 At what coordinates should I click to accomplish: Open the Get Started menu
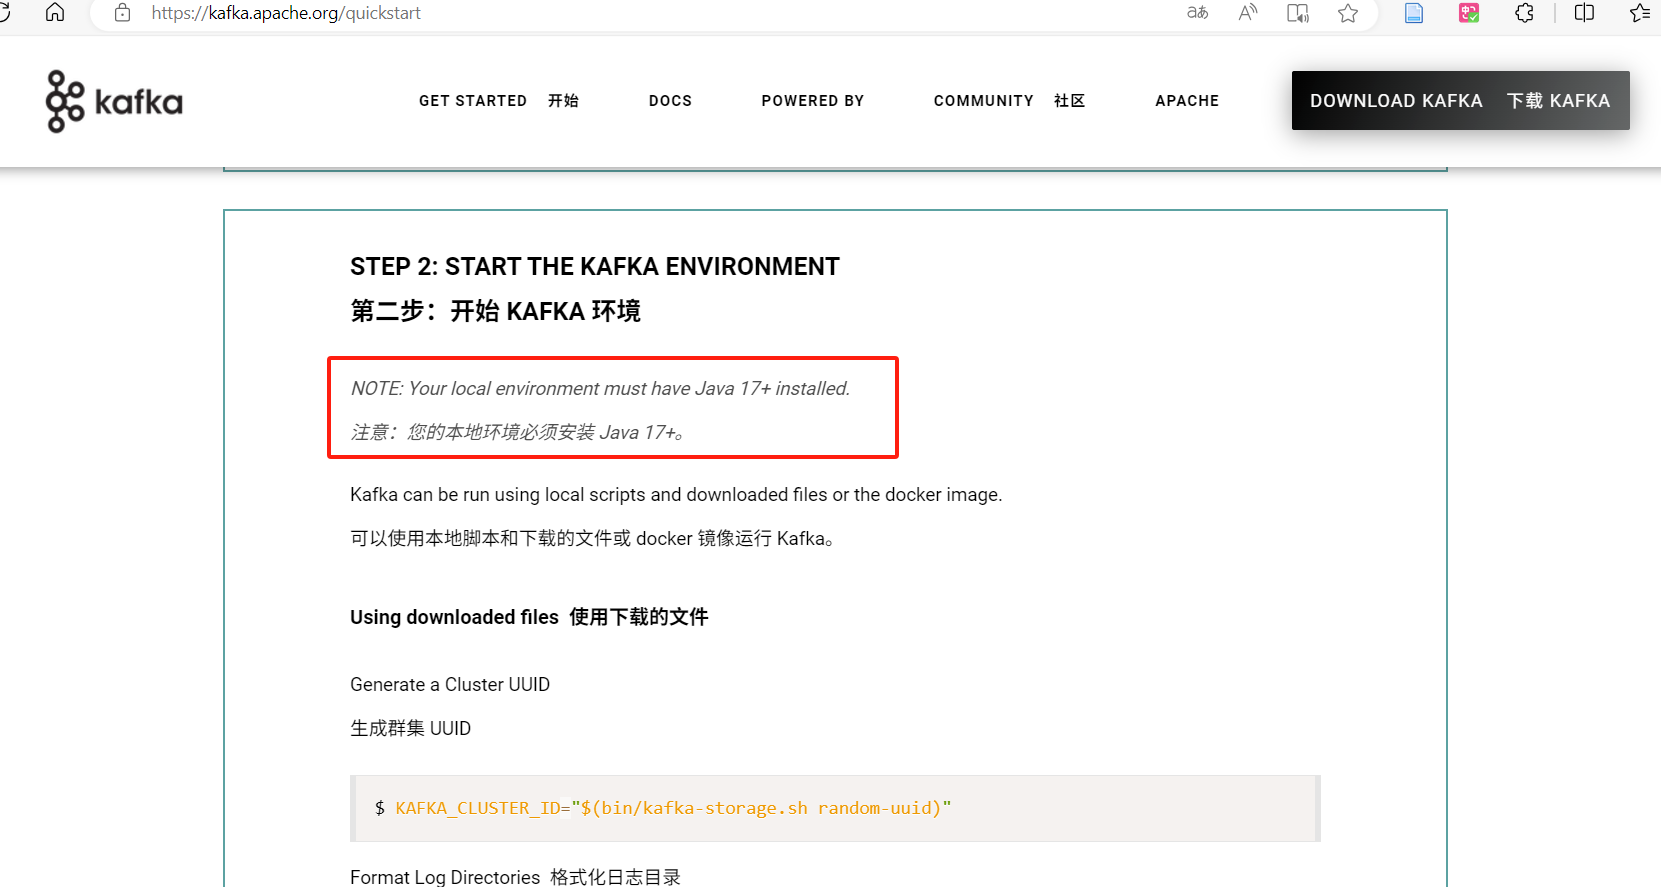point(498,101)
